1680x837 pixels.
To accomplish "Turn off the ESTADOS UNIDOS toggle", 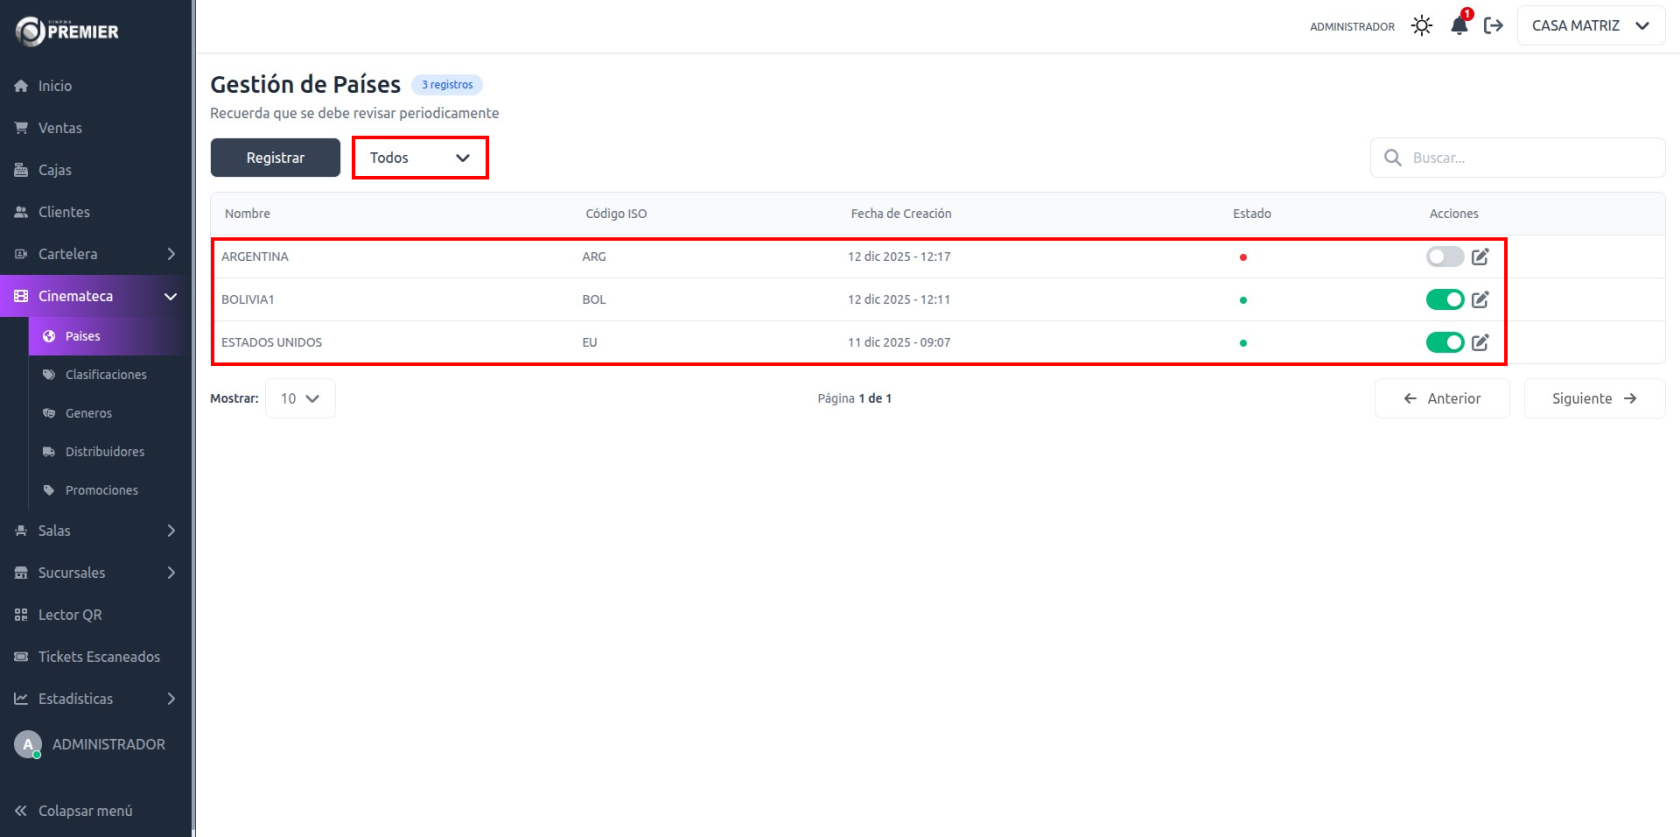I will [1444, 343].
